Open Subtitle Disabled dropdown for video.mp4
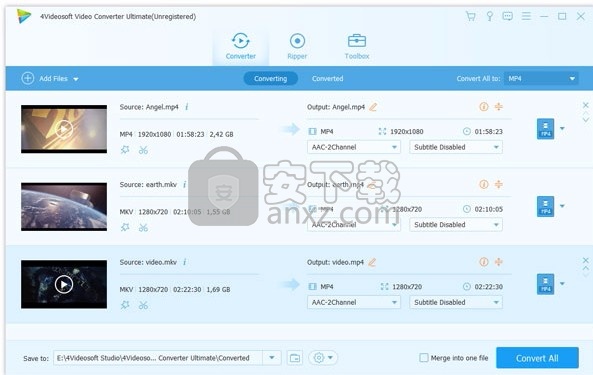The image size is (593, 375). [x=456, y=302]
